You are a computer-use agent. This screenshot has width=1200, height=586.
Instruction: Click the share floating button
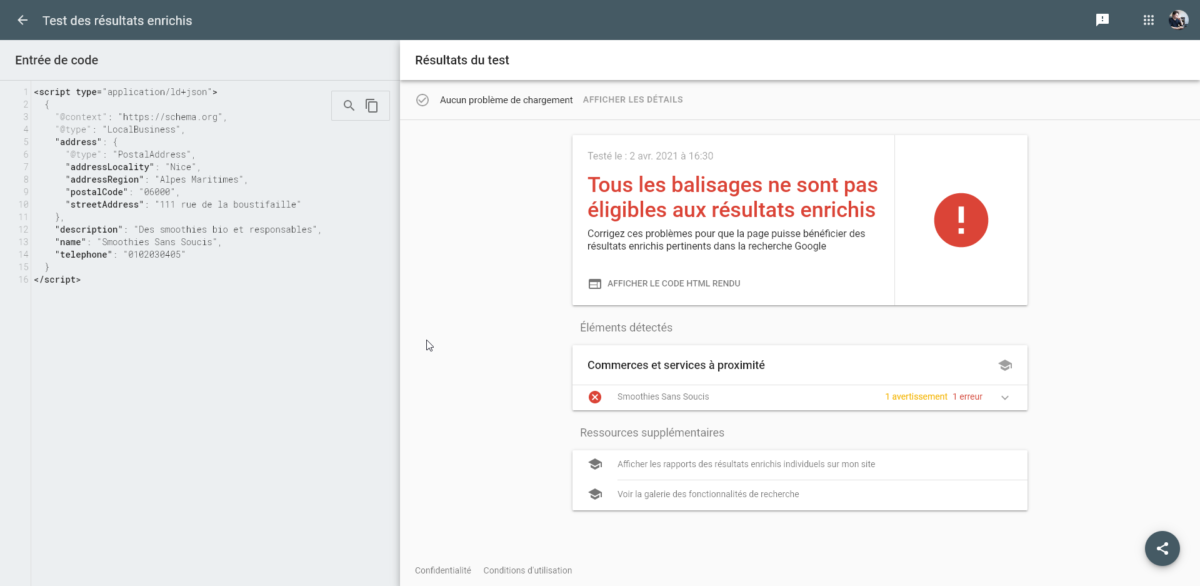[1162, 548]
